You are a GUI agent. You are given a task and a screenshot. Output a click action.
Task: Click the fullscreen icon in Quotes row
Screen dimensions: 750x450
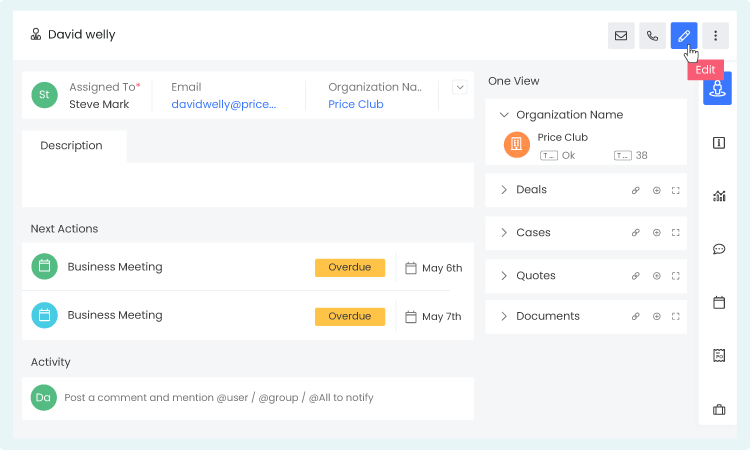(x=676, y=276)
